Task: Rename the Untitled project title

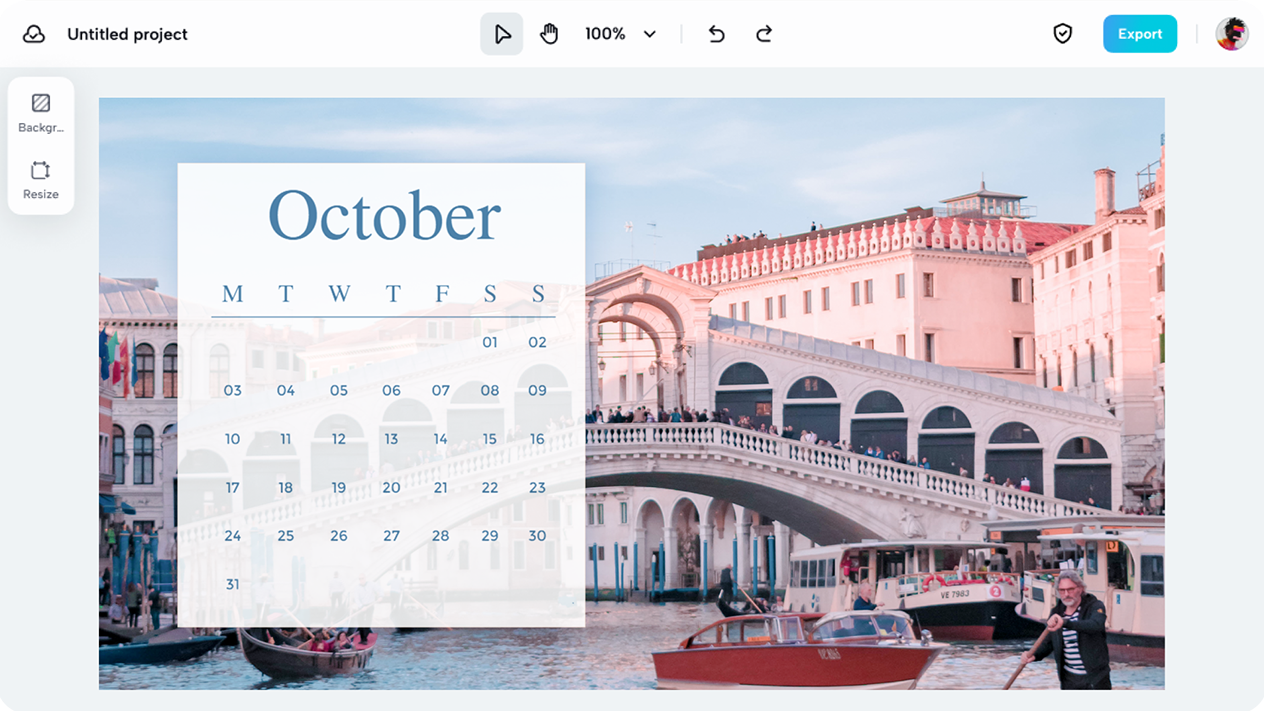Action: pos(127,34)
